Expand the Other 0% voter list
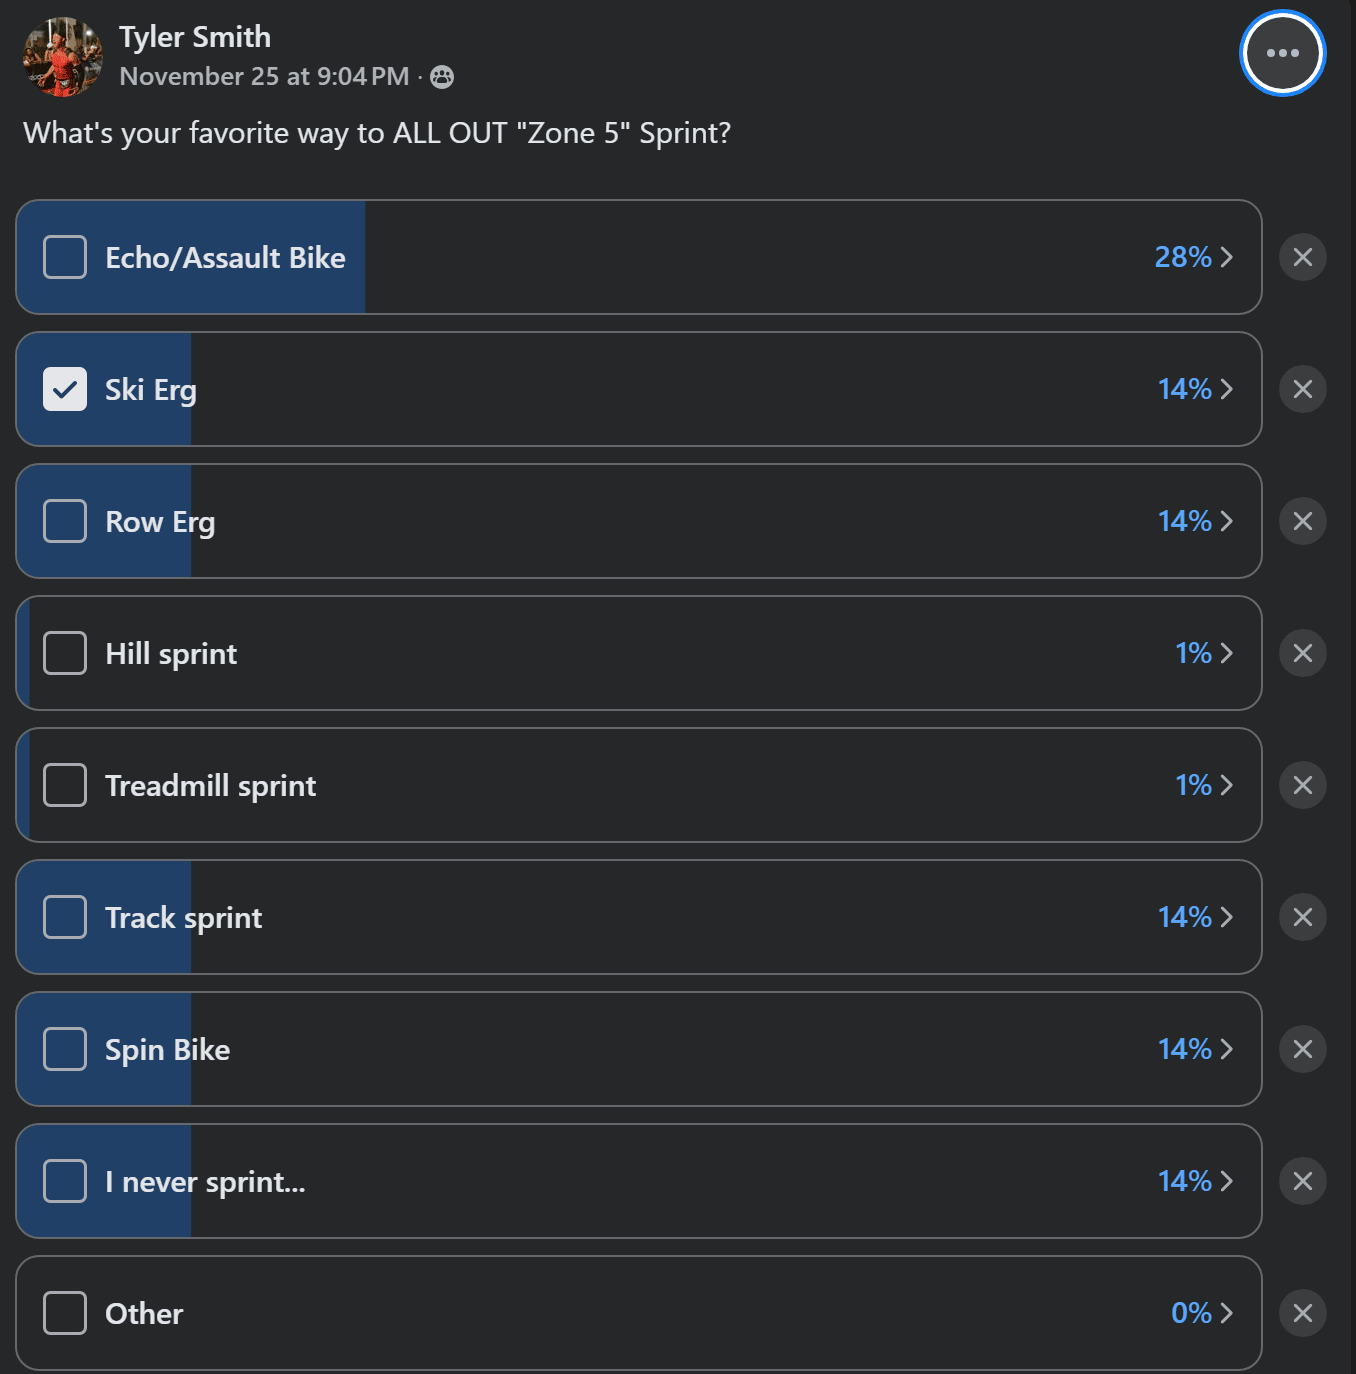This screenshot has height=1374, width=1356. [x=1202, y=1313]
